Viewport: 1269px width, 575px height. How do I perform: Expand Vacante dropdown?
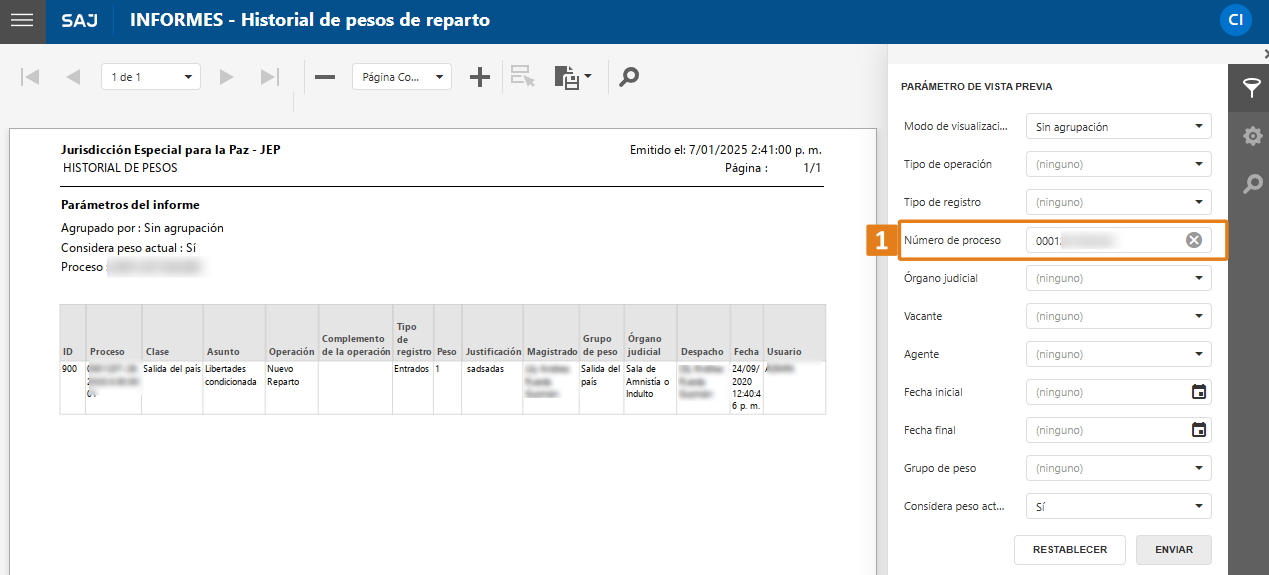[x=1119, y=316]
